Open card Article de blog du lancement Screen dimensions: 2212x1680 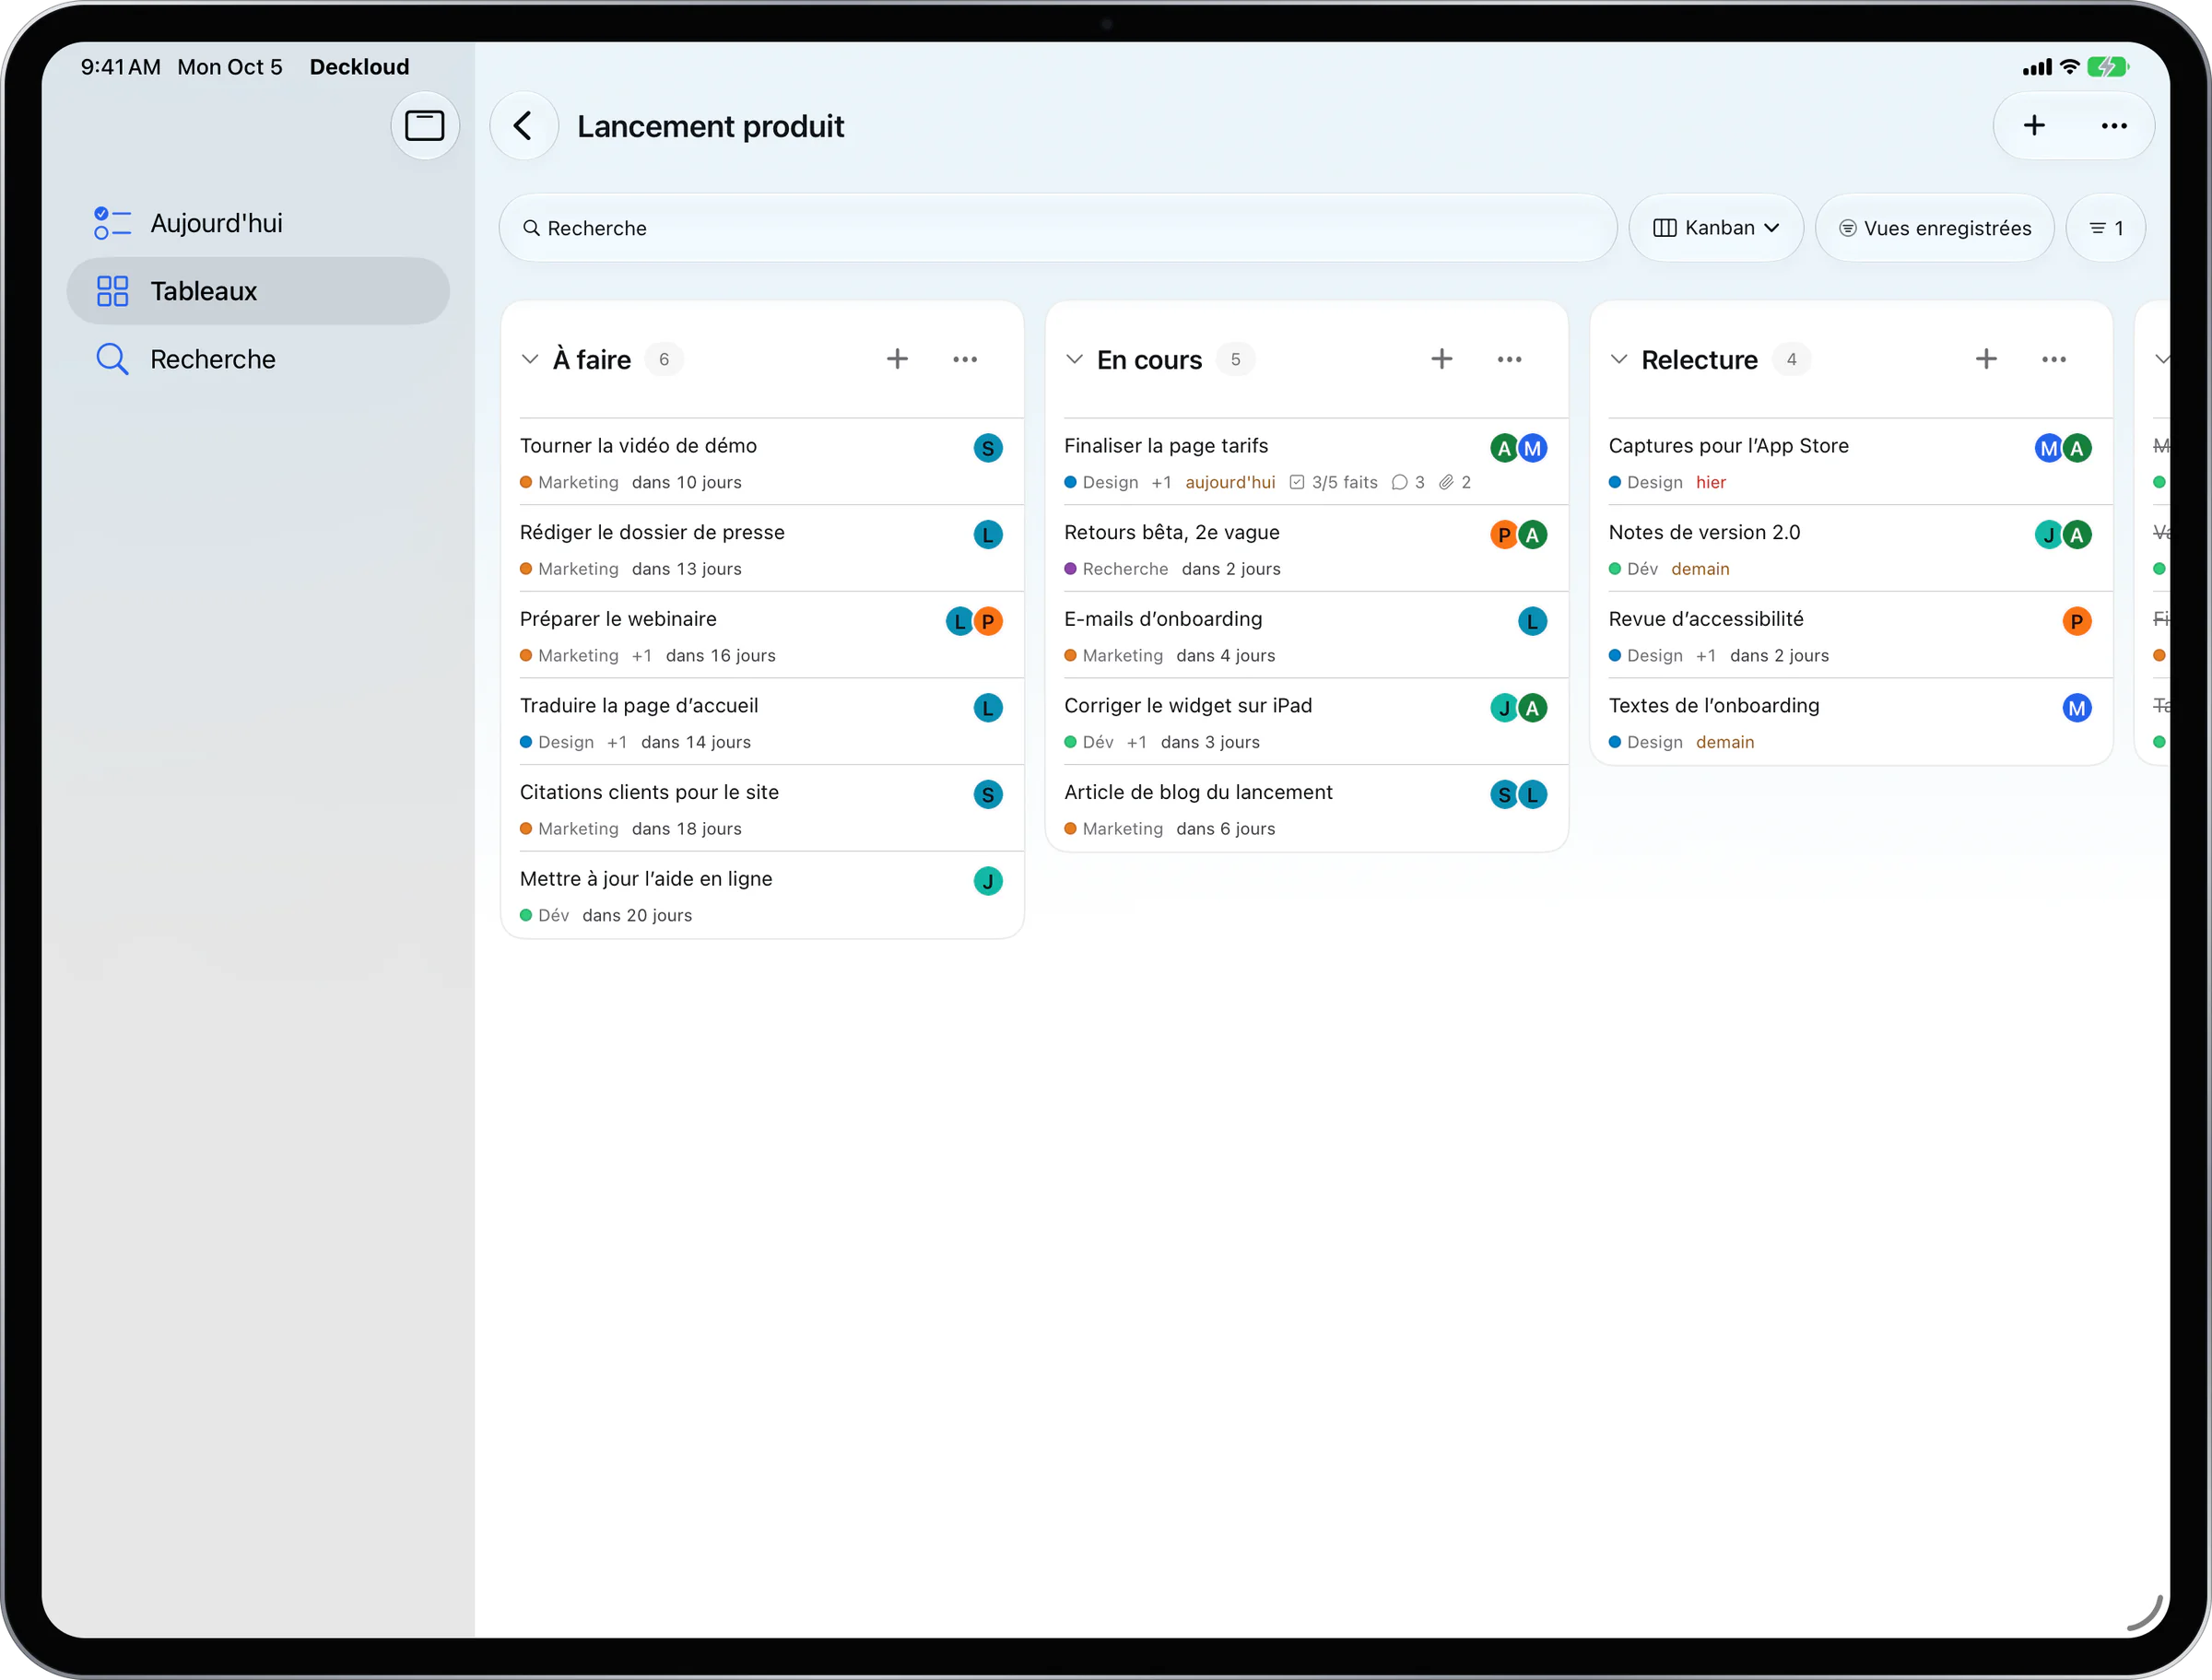click(1306, 808)
